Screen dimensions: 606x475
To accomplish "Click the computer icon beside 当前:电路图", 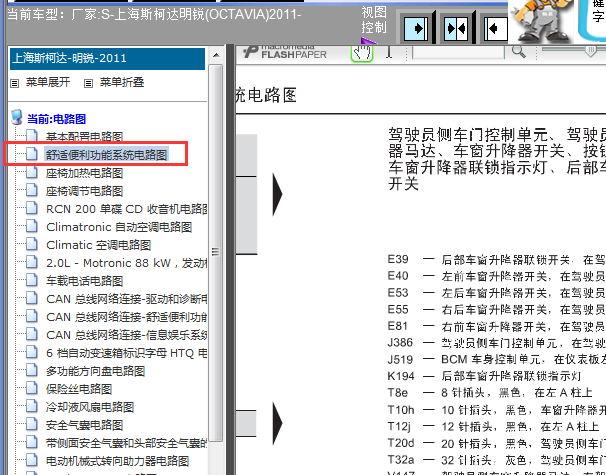I will (x=17, y=117).
